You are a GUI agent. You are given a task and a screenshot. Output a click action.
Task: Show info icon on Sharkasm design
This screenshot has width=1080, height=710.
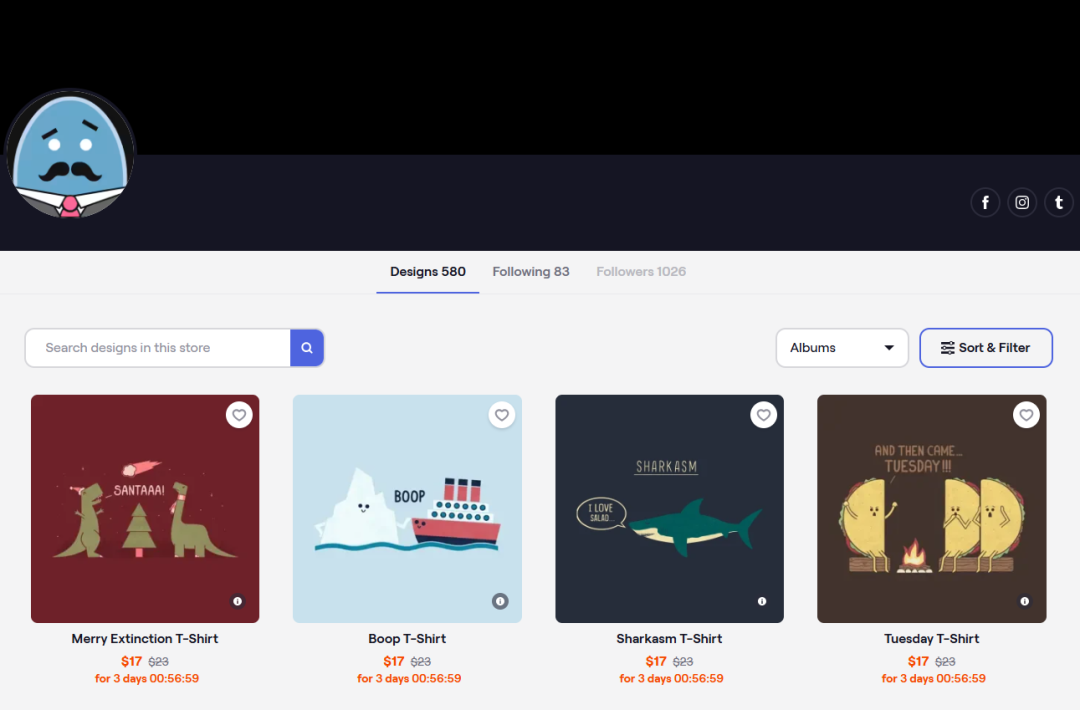click(762, 601)
